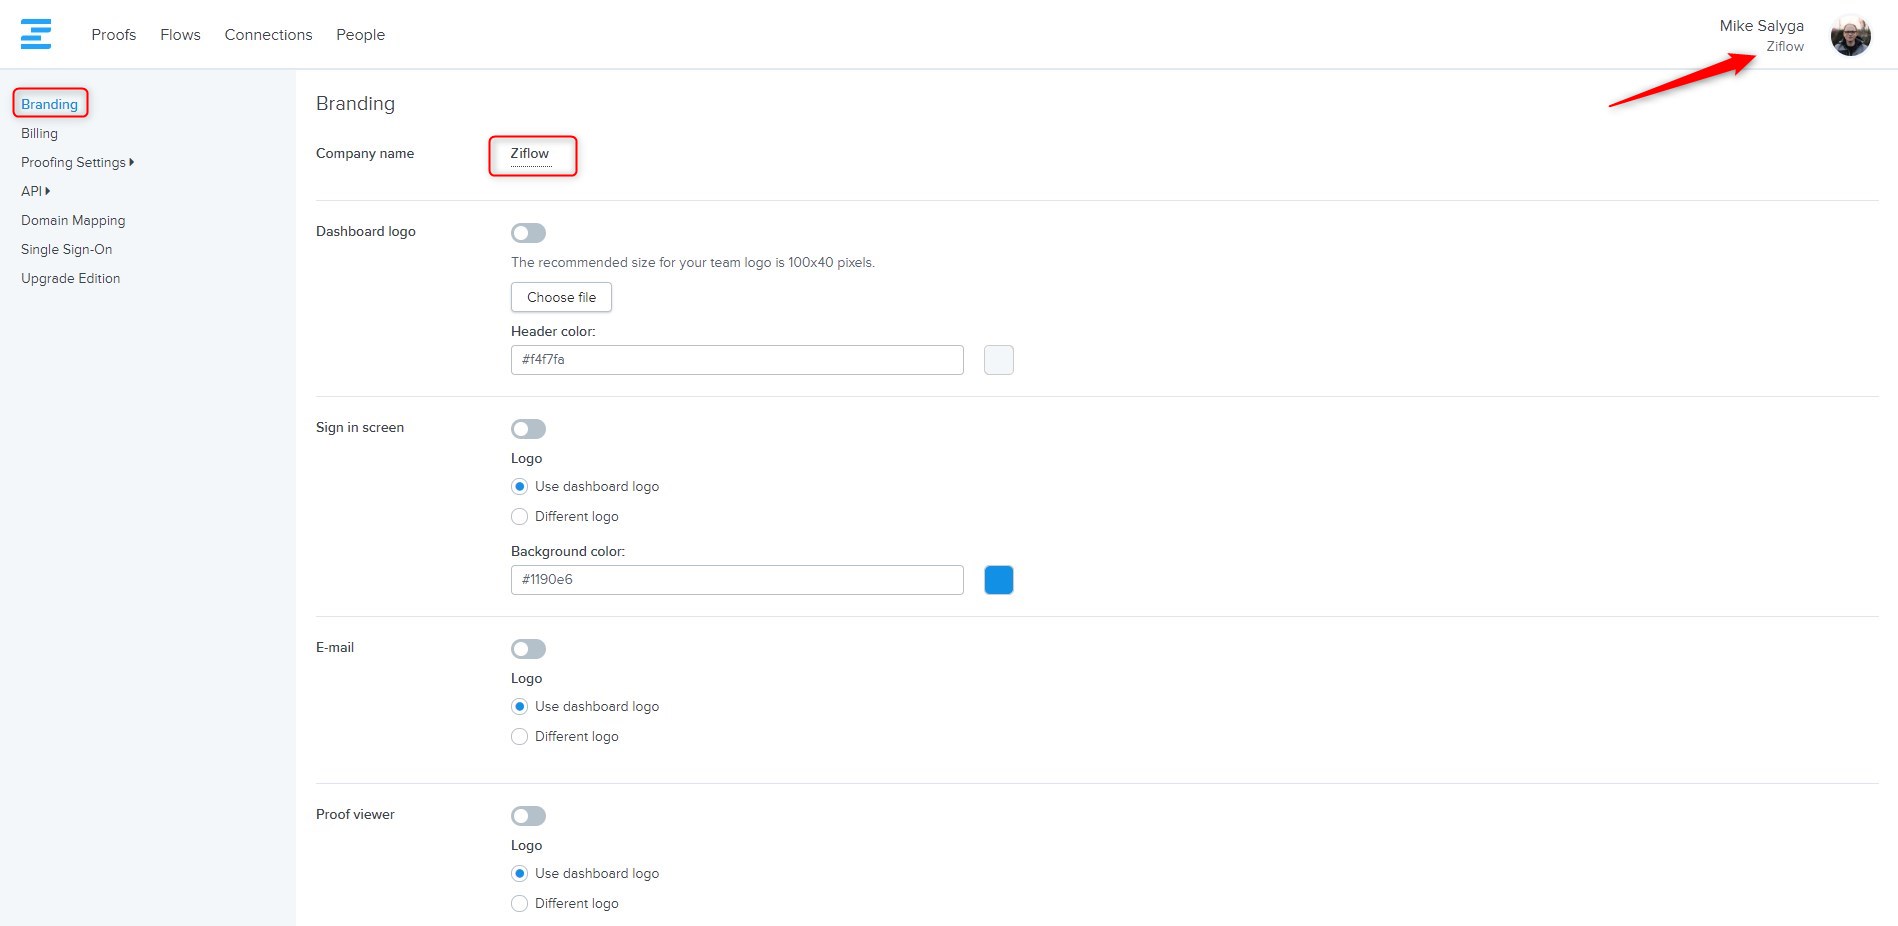This screenshot has height=926, width=1898.
Task: Go to Flows in top navigation
Action: (180, 35)
